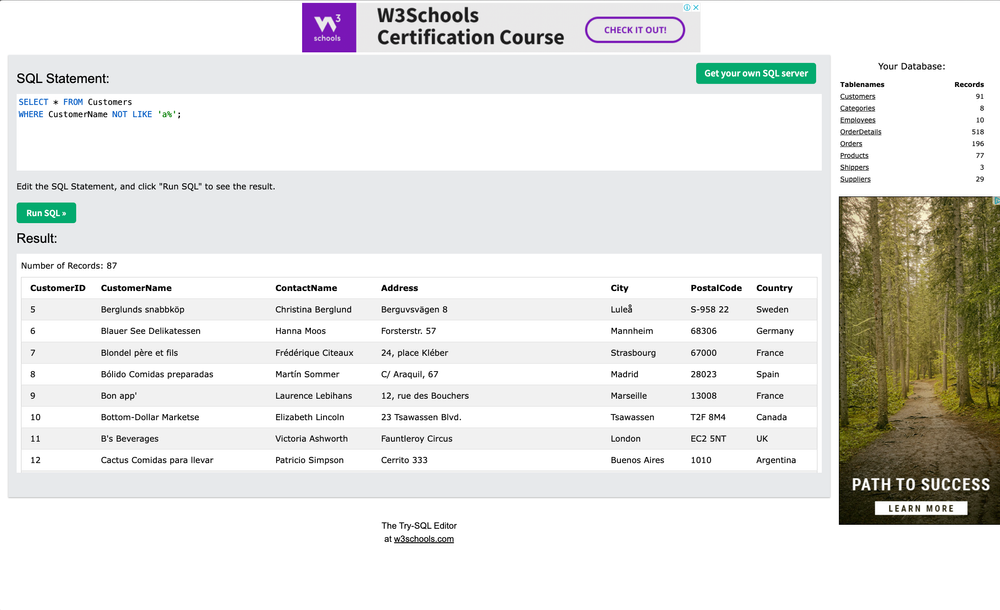The image size is (1000, 610).
Task: Click the Cactus Comidas para llevar cell
Action: 157,460
